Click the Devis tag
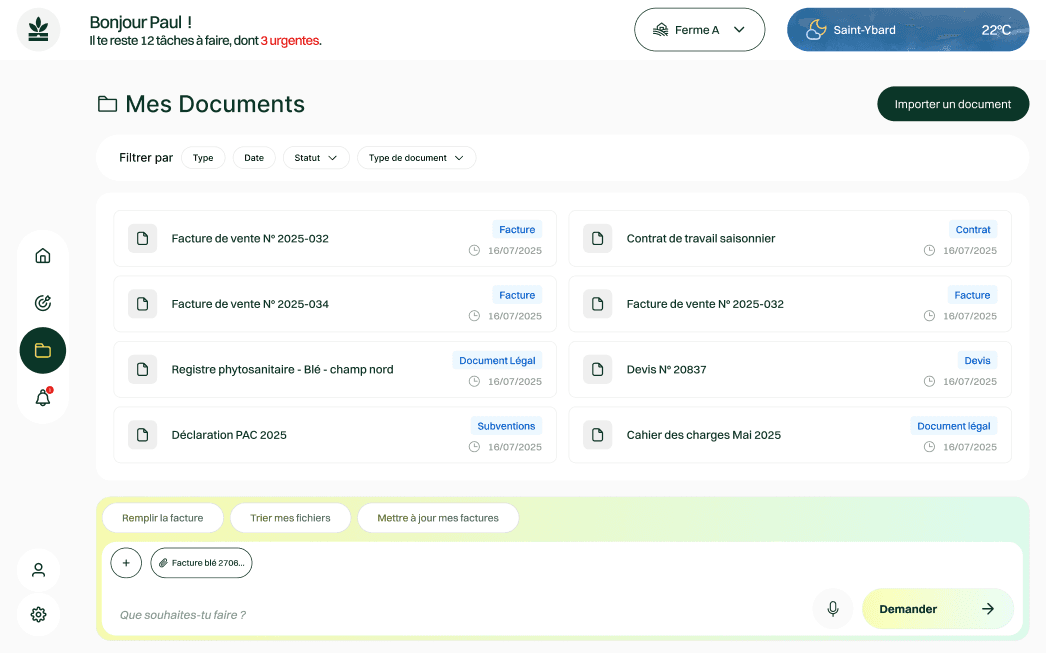The width and height of the screenshot is (1046, 653). [x=977, y=361]
